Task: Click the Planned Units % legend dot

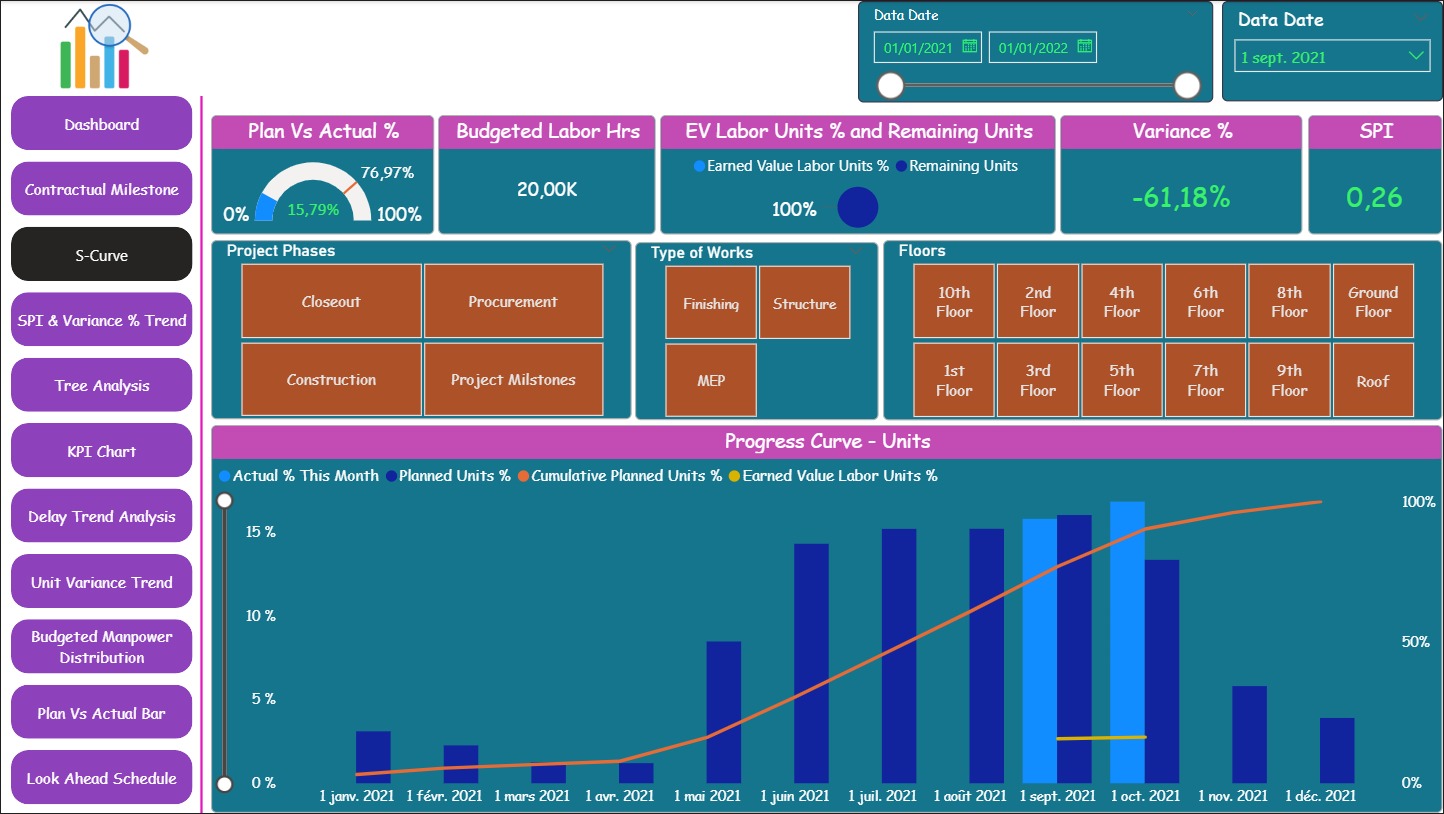Action: pos(390,476)
